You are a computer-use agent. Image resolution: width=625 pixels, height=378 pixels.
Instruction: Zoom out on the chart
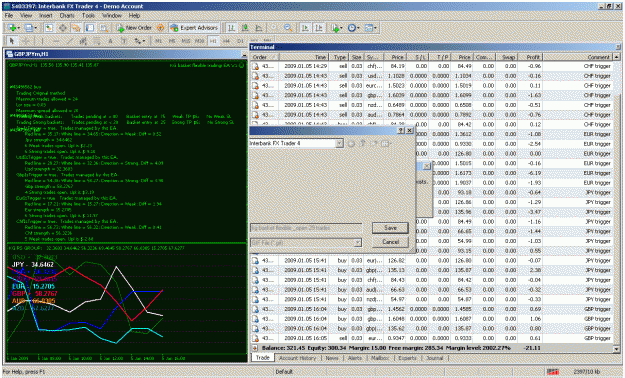coord(288,28)
